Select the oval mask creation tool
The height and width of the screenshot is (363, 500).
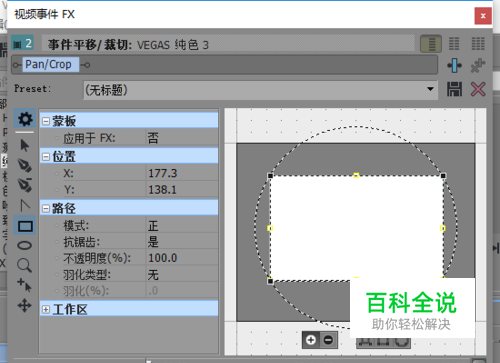25,246
